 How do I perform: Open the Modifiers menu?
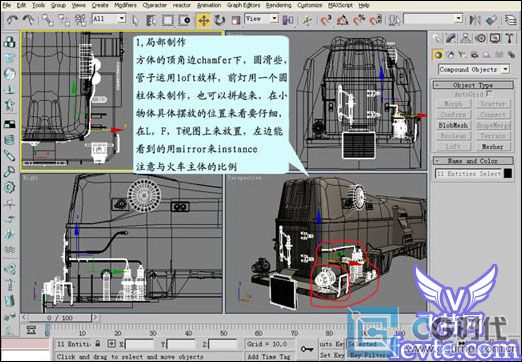tap(125, 5)
